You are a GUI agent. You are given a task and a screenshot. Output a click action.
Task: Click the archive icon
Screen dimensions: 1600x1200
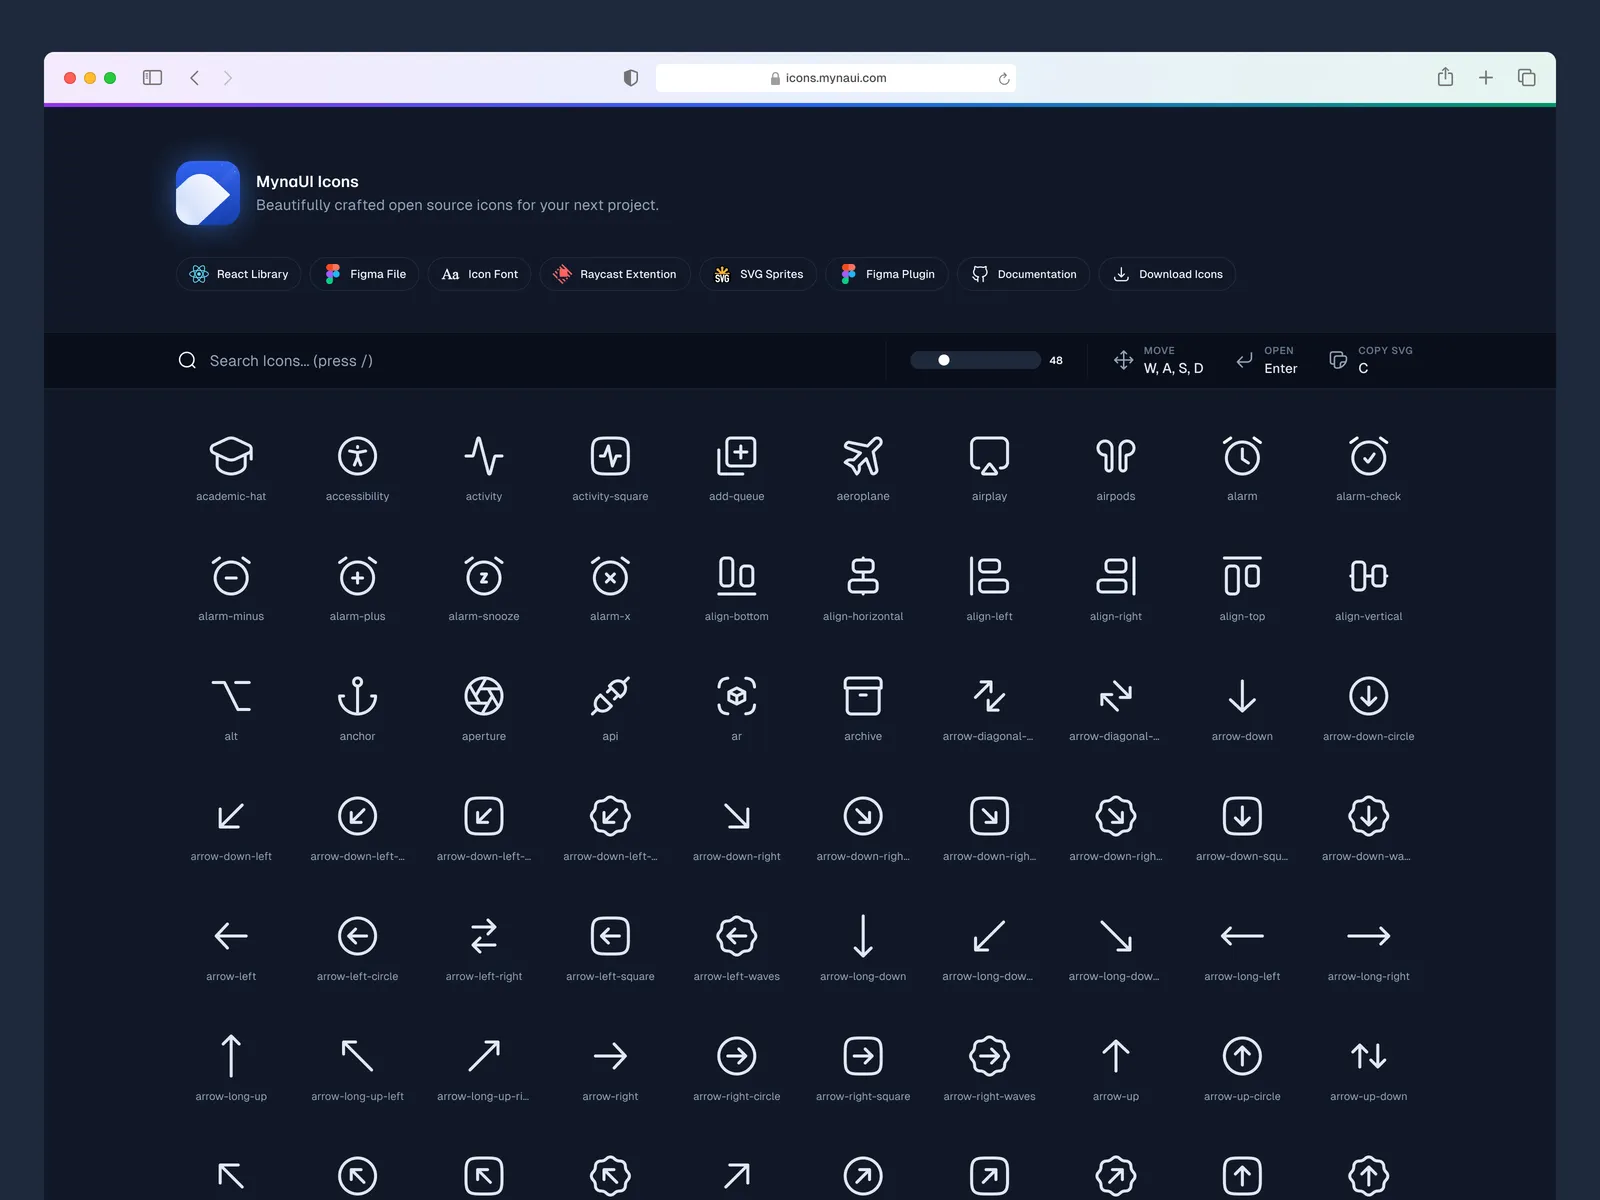click(x=862, y=697)
